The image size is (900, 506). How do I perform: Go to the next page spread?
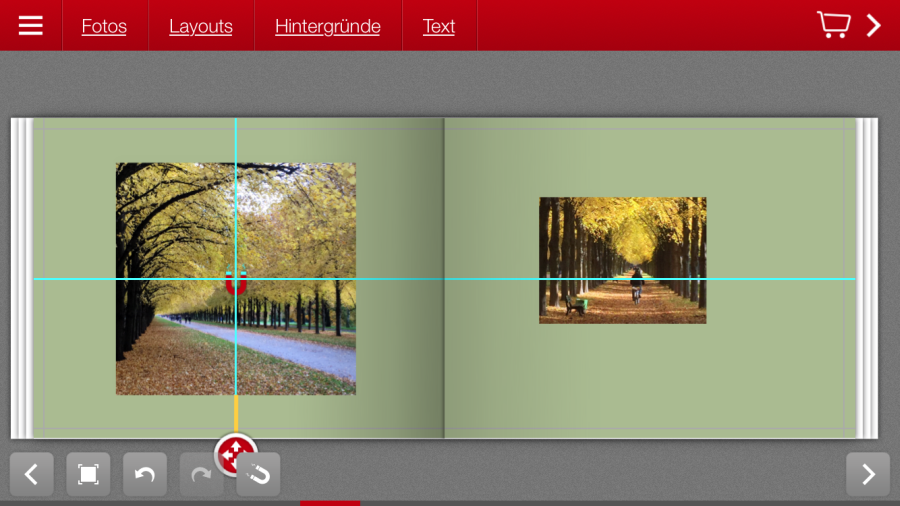click(x=868, y=474)
